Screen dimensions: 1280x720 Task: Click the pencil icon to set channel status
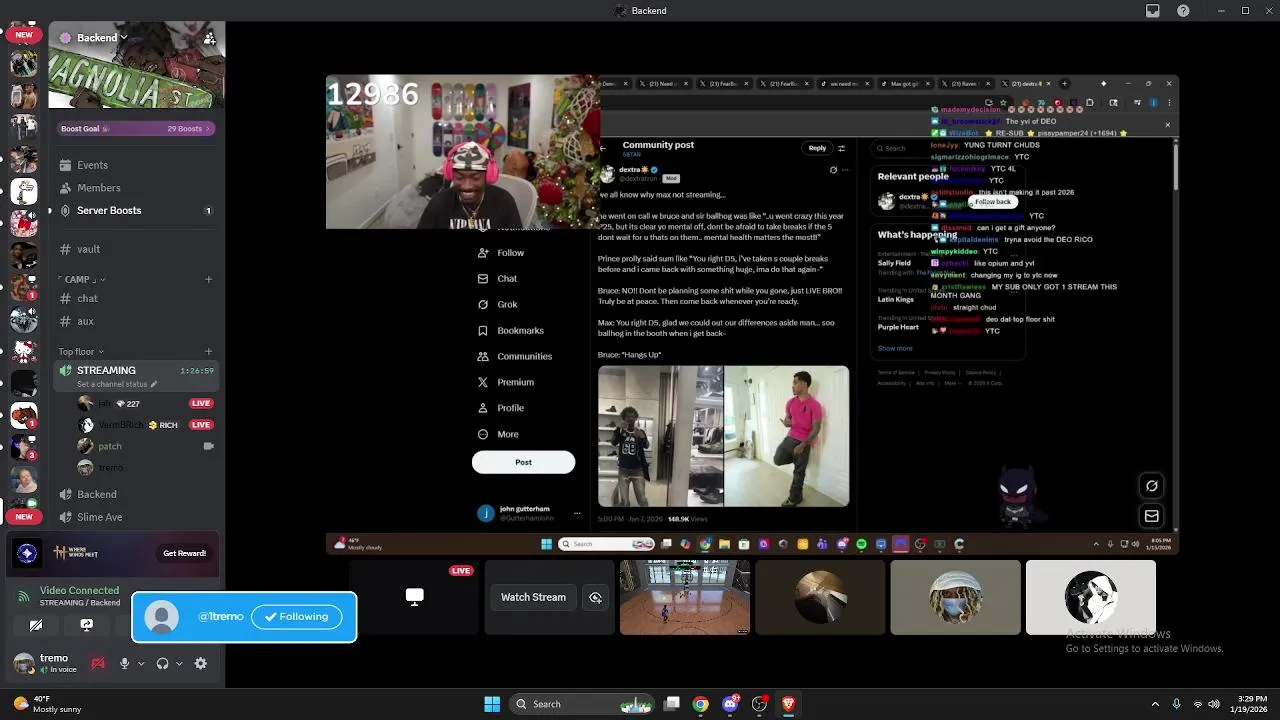(x=155, y=384)
